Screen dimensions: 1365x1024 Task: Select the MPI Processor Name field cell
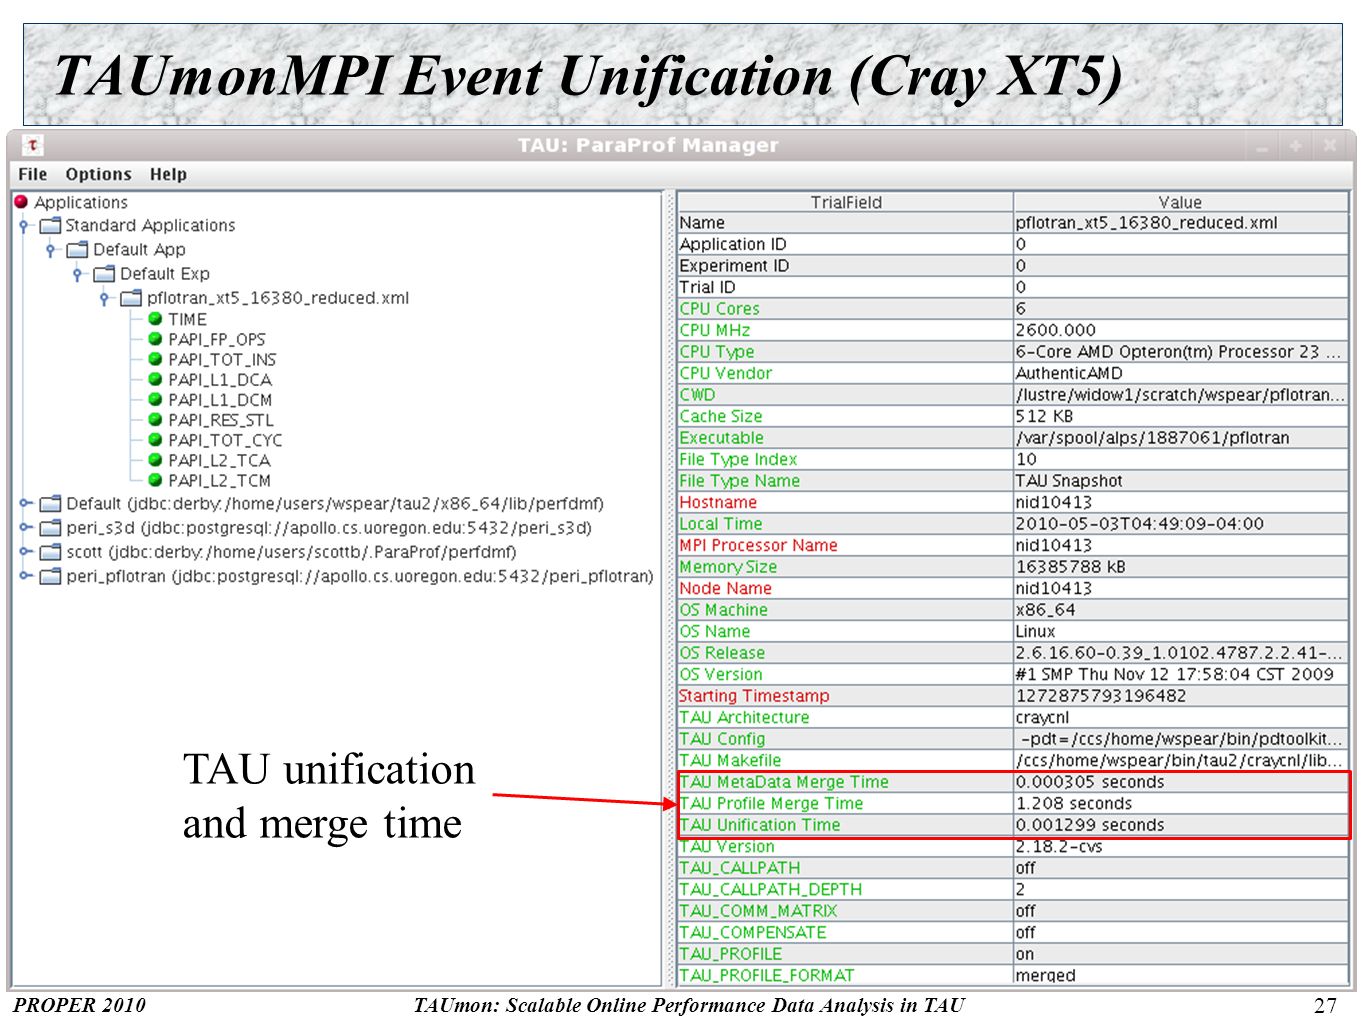click(x=846, y=545)
